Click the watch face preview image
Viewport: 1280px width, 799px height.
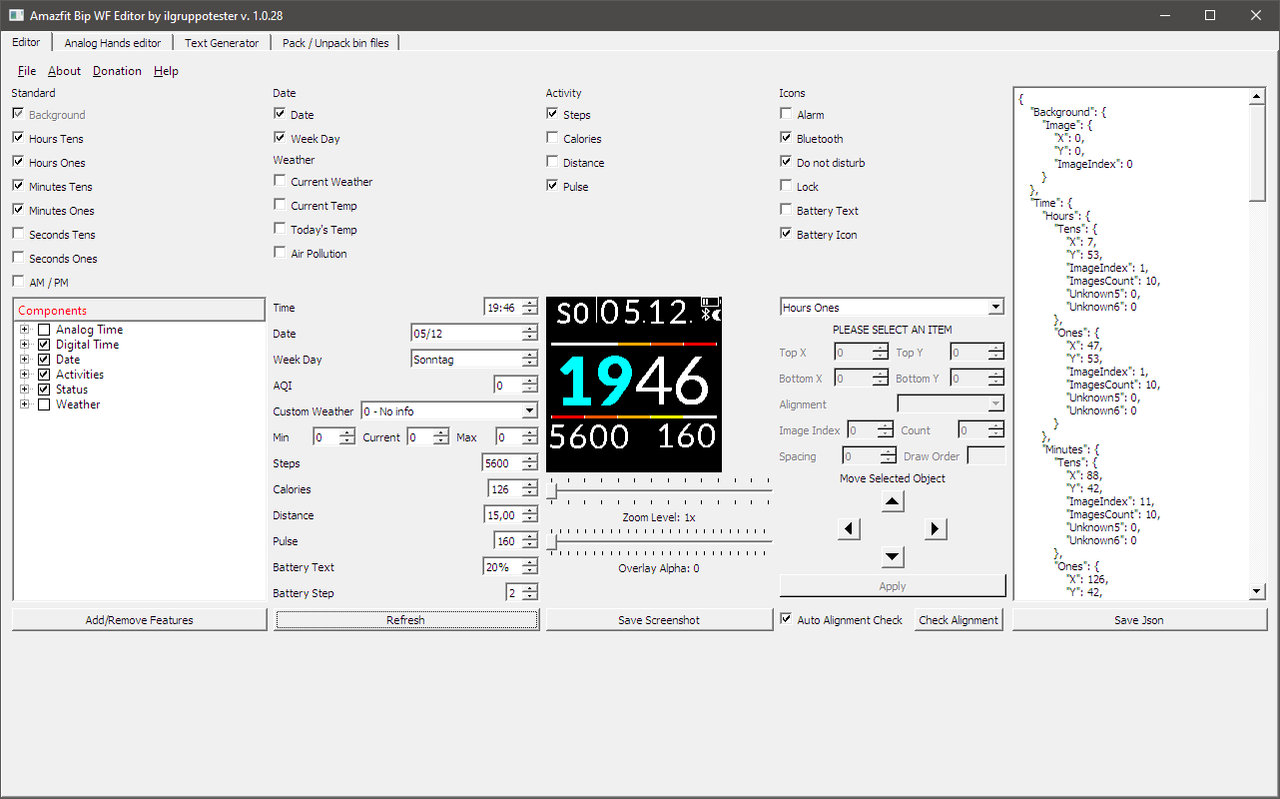point(634,384)
